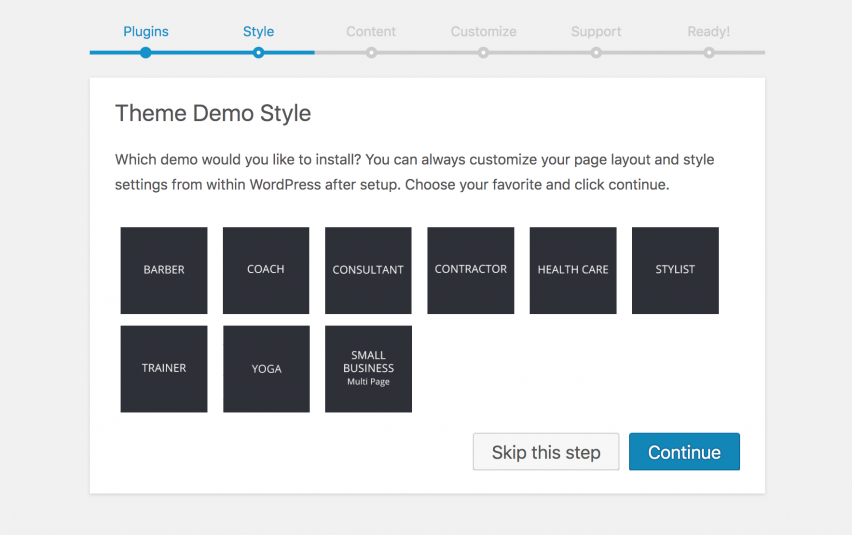Pick the Consultant demo tile
Image resolution: width=852 pixels, height=535 pixels.
[x=368, y=270]
